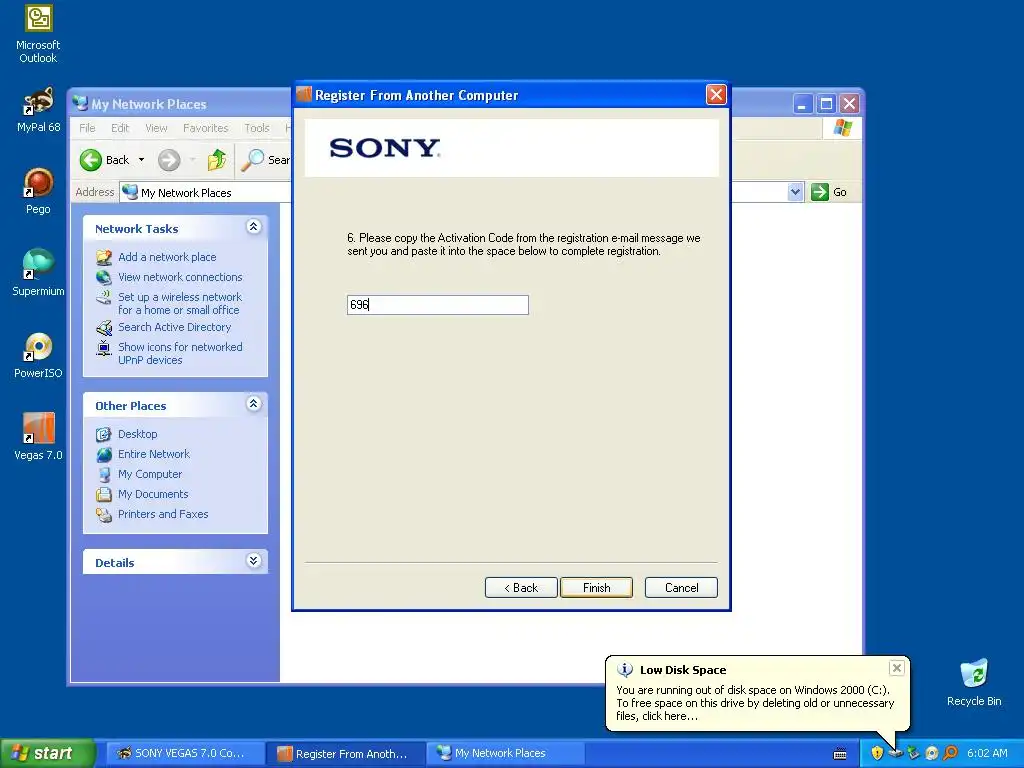Image resolution: width=1024 pixels, height=768 pixels.
Task: Click the Printers and Faxes icon
Action: (x=104, y=515)
